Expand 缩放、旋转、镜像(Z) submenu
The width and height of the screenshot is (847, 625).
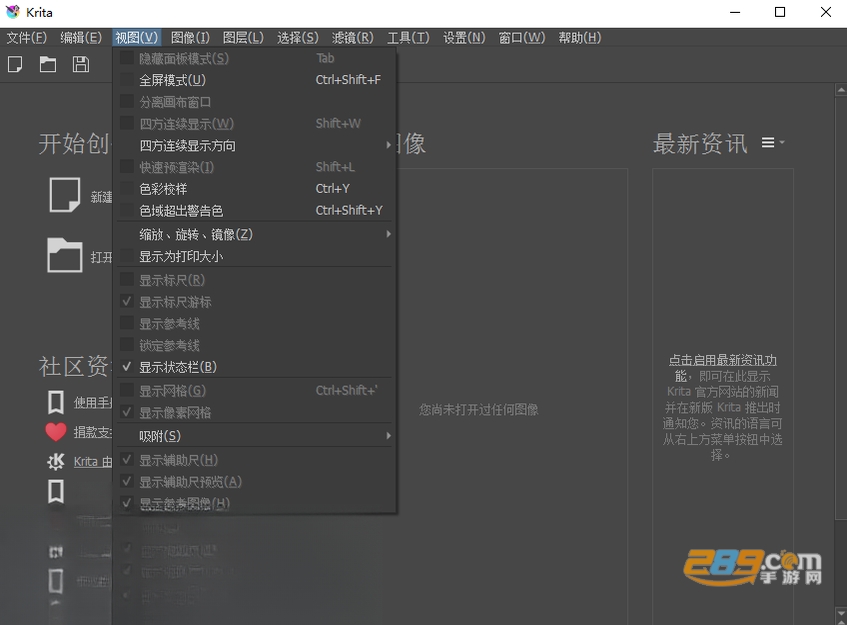255,234
